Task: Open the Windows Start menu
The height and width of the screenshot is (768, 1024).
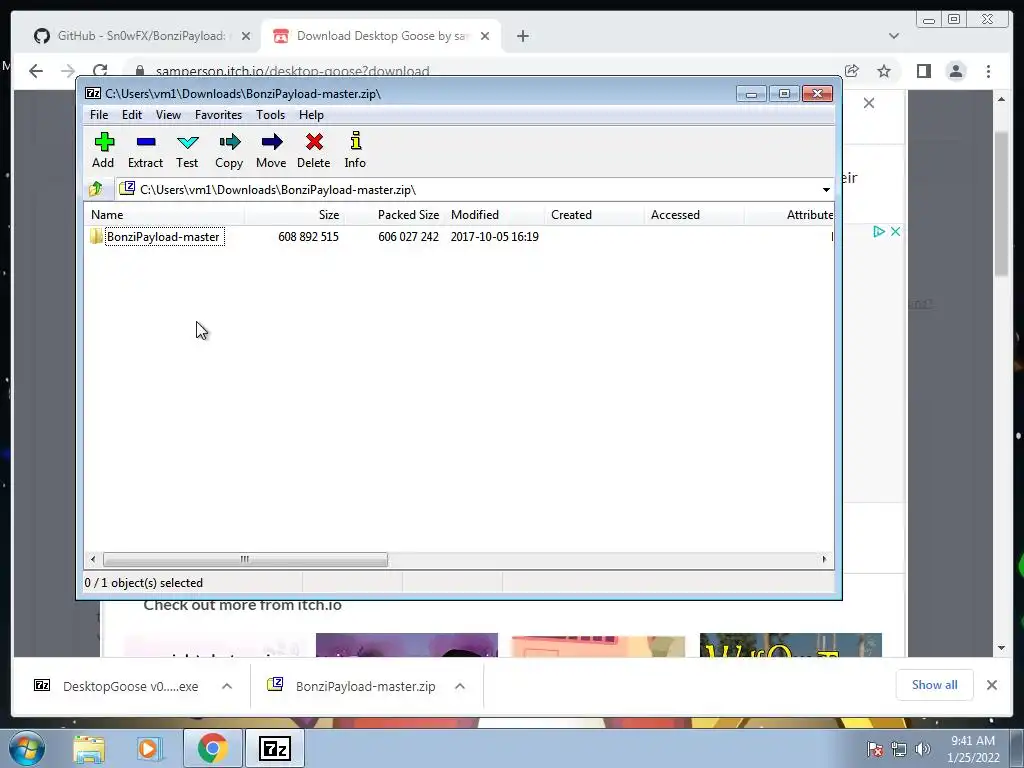Action: [27, 748]
